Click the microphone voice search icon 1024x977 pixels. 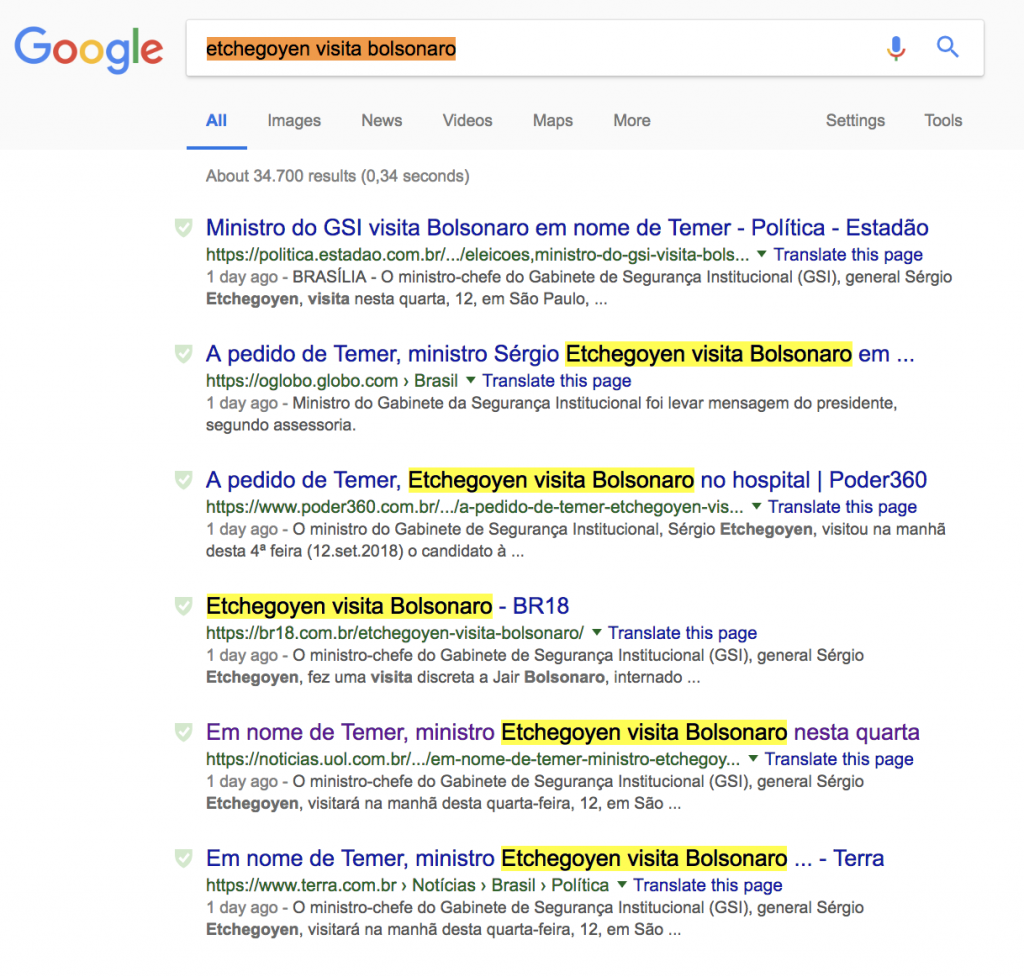[x=896, y=48]
